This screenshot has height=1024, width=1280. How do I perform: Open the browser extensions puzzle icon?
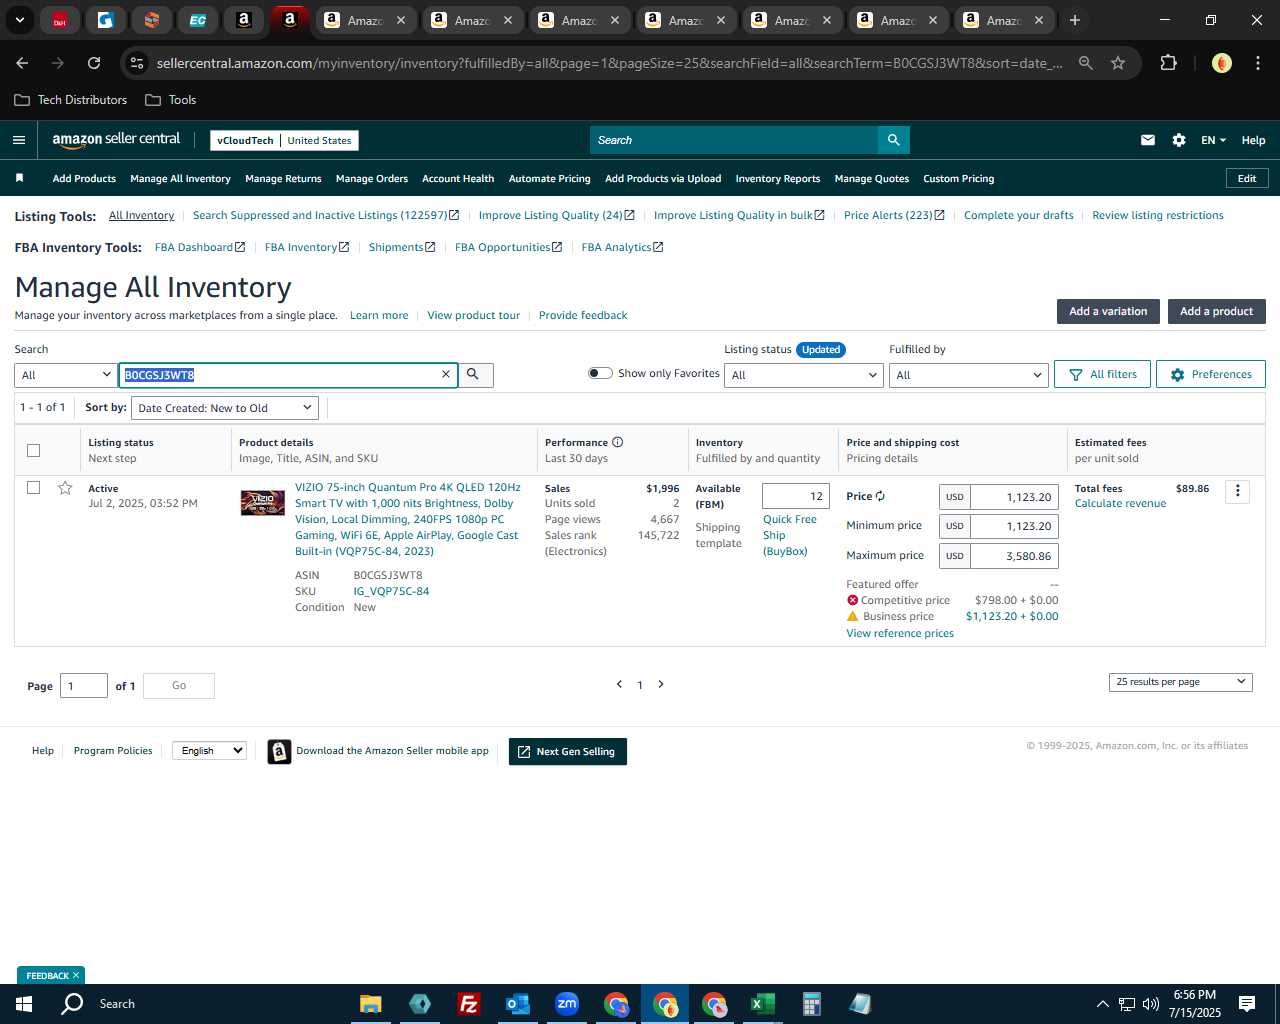click(x=1168, y=63)
